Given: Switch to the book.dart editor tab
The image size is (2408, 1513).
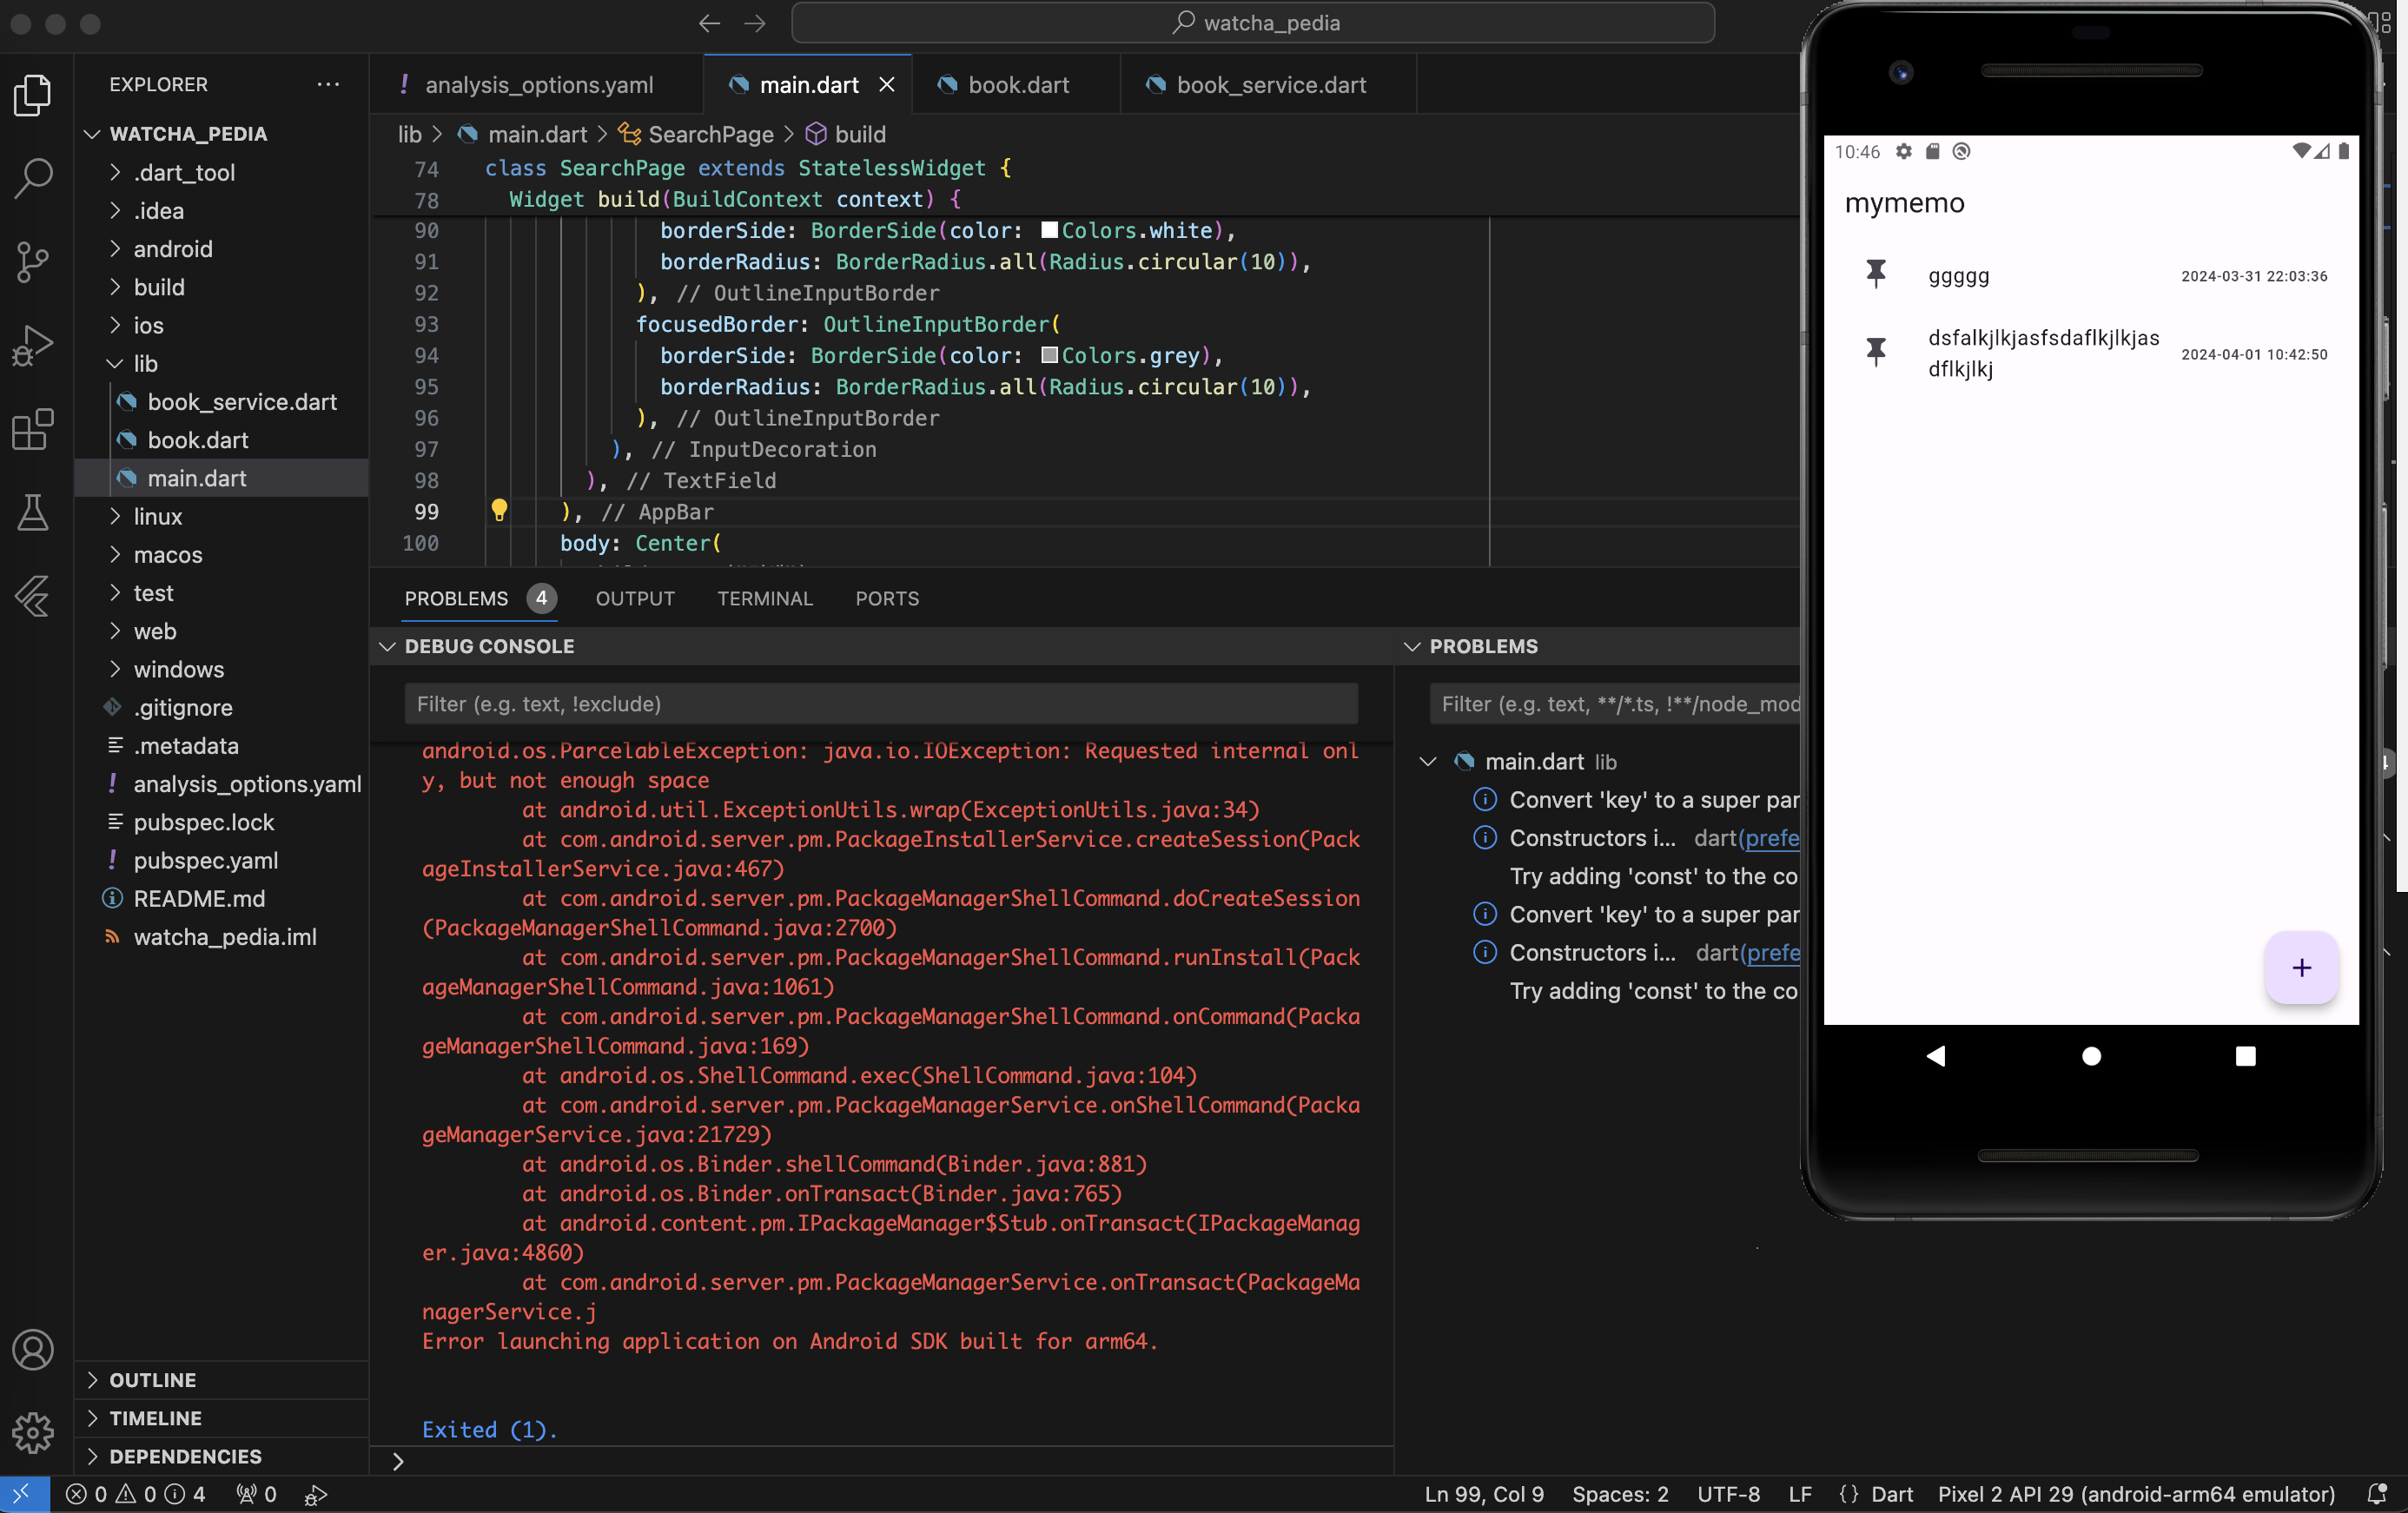Looking at the screenshot, I should tap(1015, 85).
